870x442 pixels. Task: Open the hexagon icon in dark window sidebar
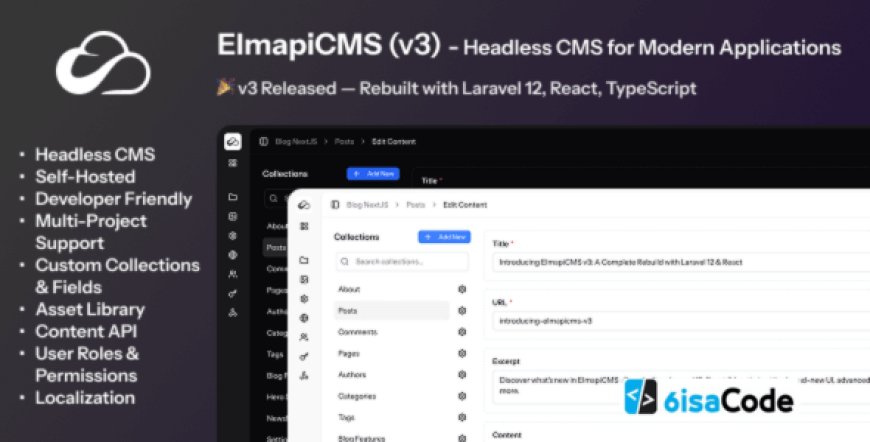point(233,235)
